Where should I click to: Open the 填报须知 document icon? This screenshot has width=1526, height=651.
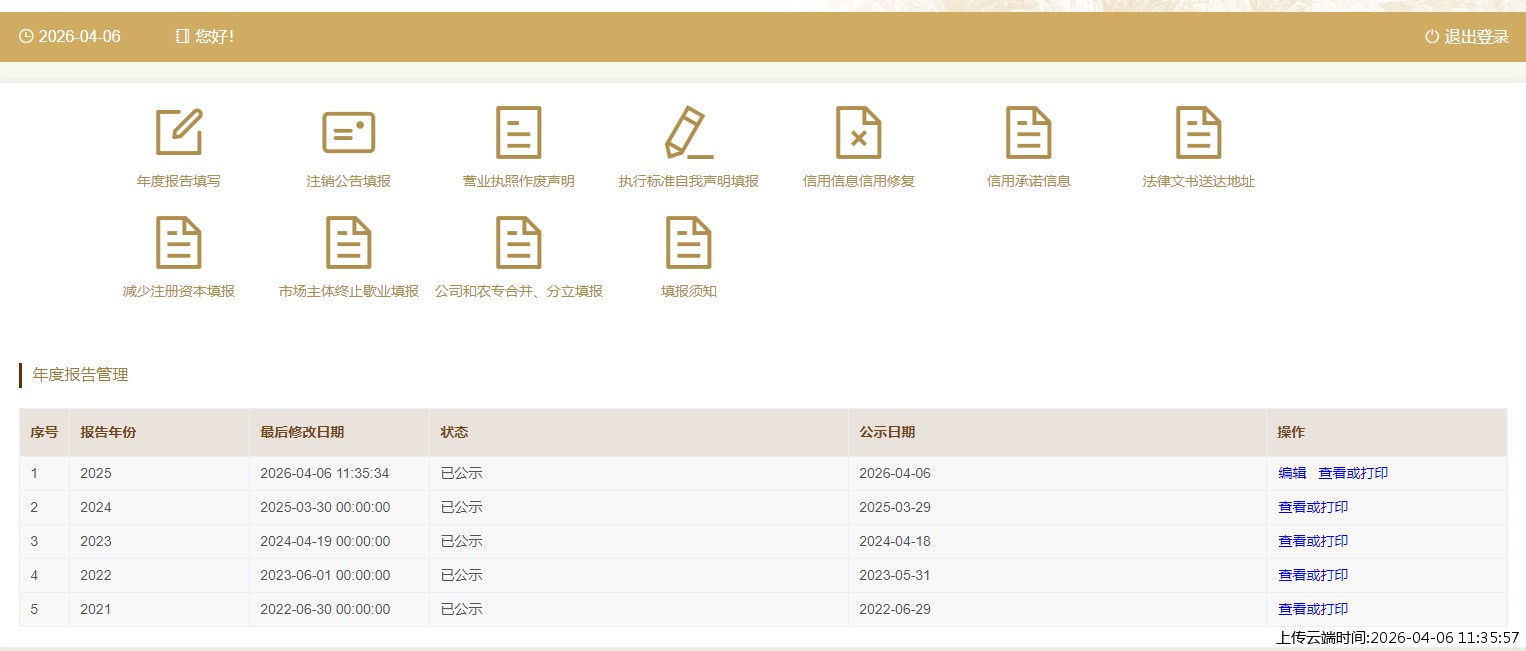(688, 242)
